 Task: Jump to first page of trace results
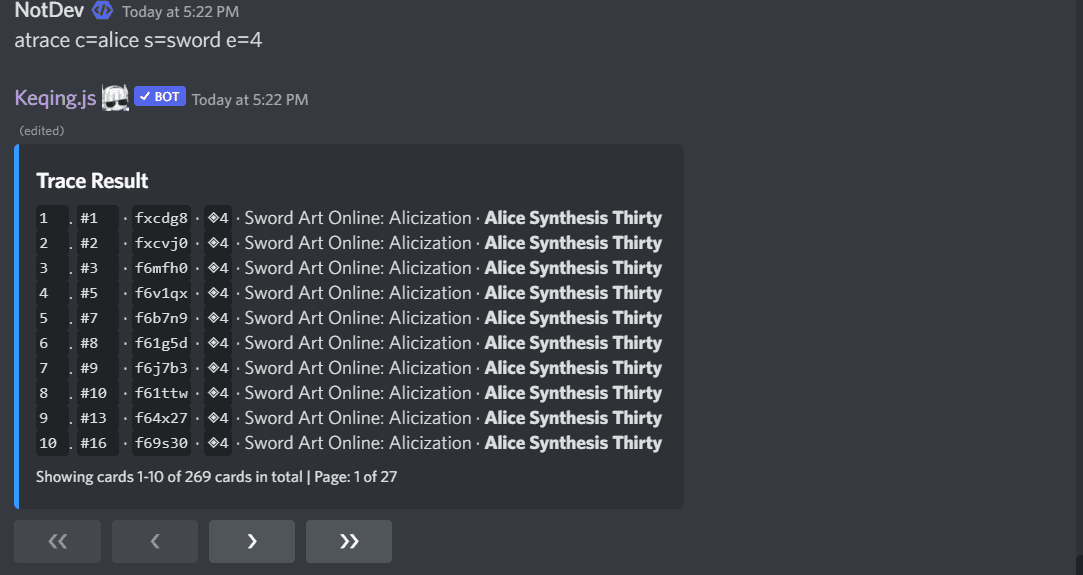coord(57,541)
